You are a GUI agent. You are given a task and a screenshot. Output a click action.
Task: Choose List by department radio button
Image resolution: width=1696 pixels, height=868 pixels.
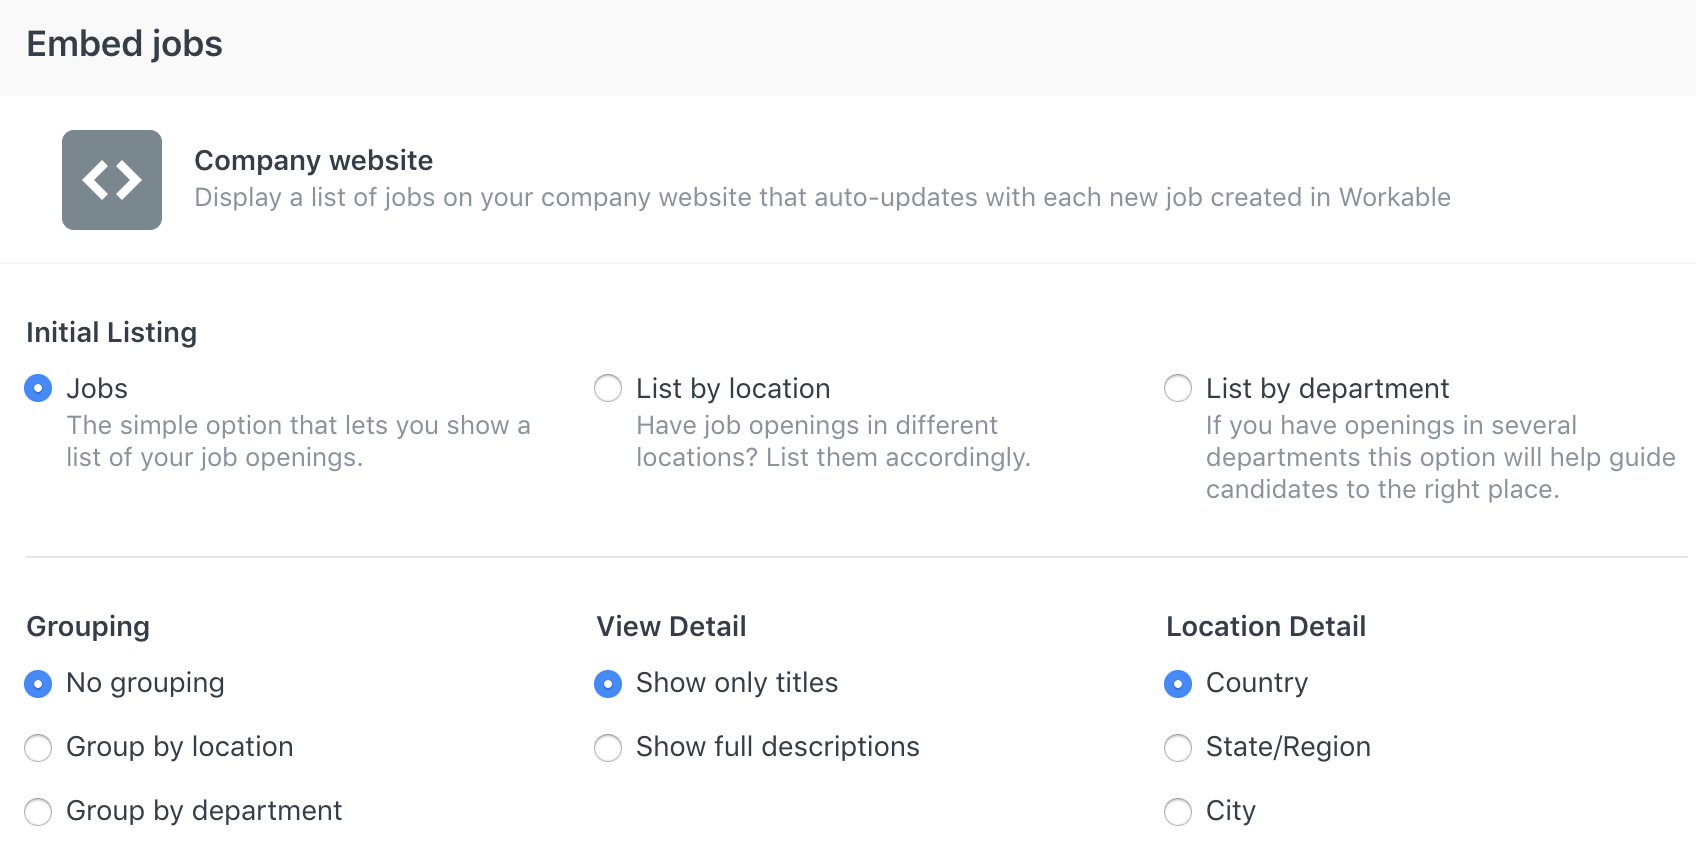click(x=1178, y=388)
